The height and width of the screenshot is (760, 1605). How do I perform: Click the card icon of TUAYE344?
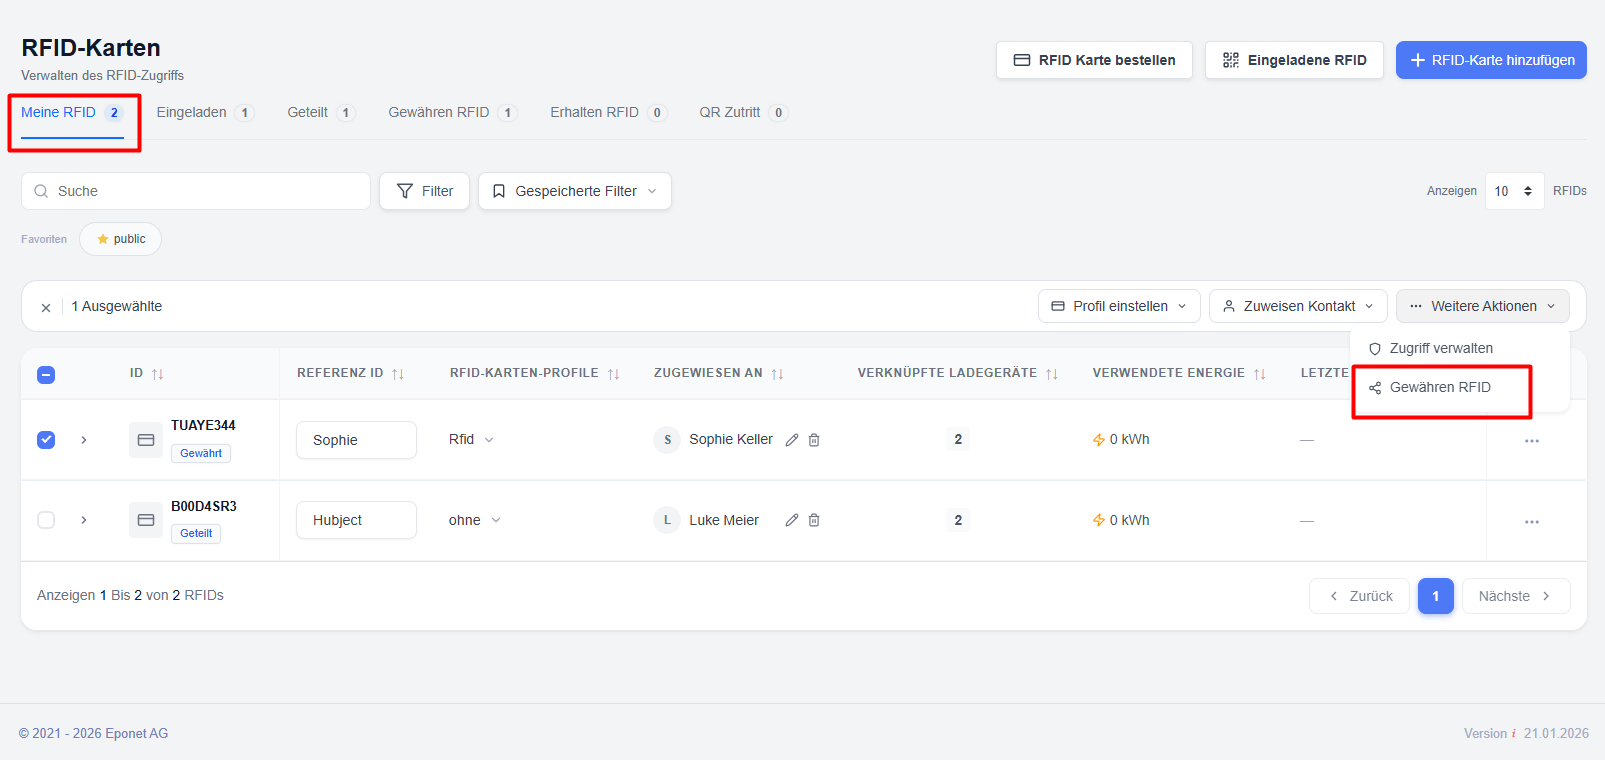(146, 440)
